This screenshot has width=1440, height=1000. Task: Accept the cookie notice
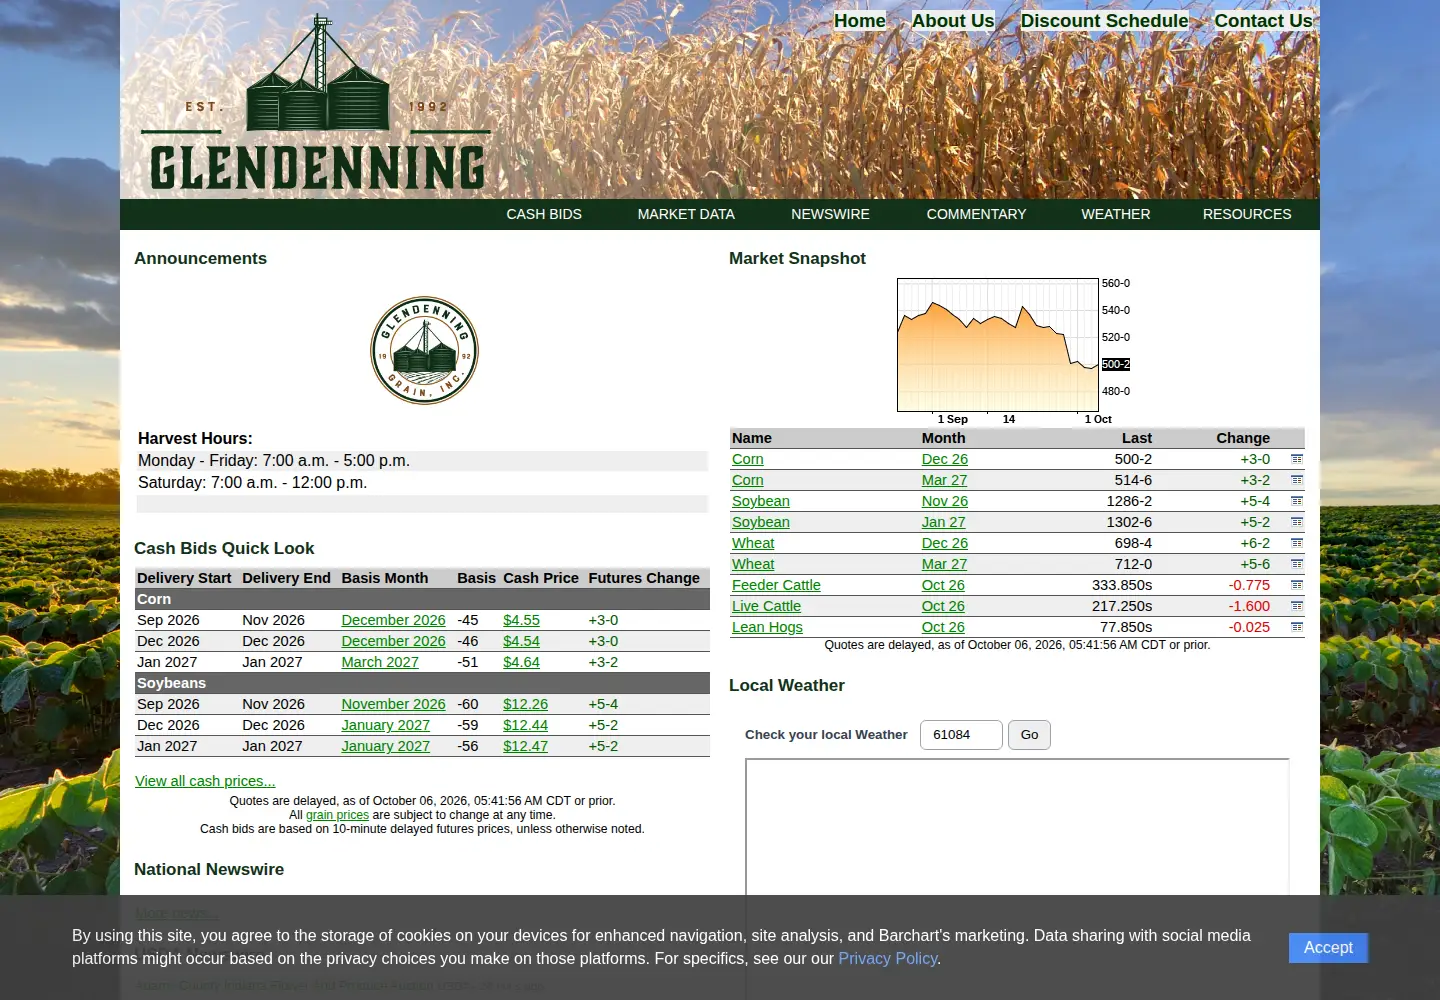tap(1328, 947)
